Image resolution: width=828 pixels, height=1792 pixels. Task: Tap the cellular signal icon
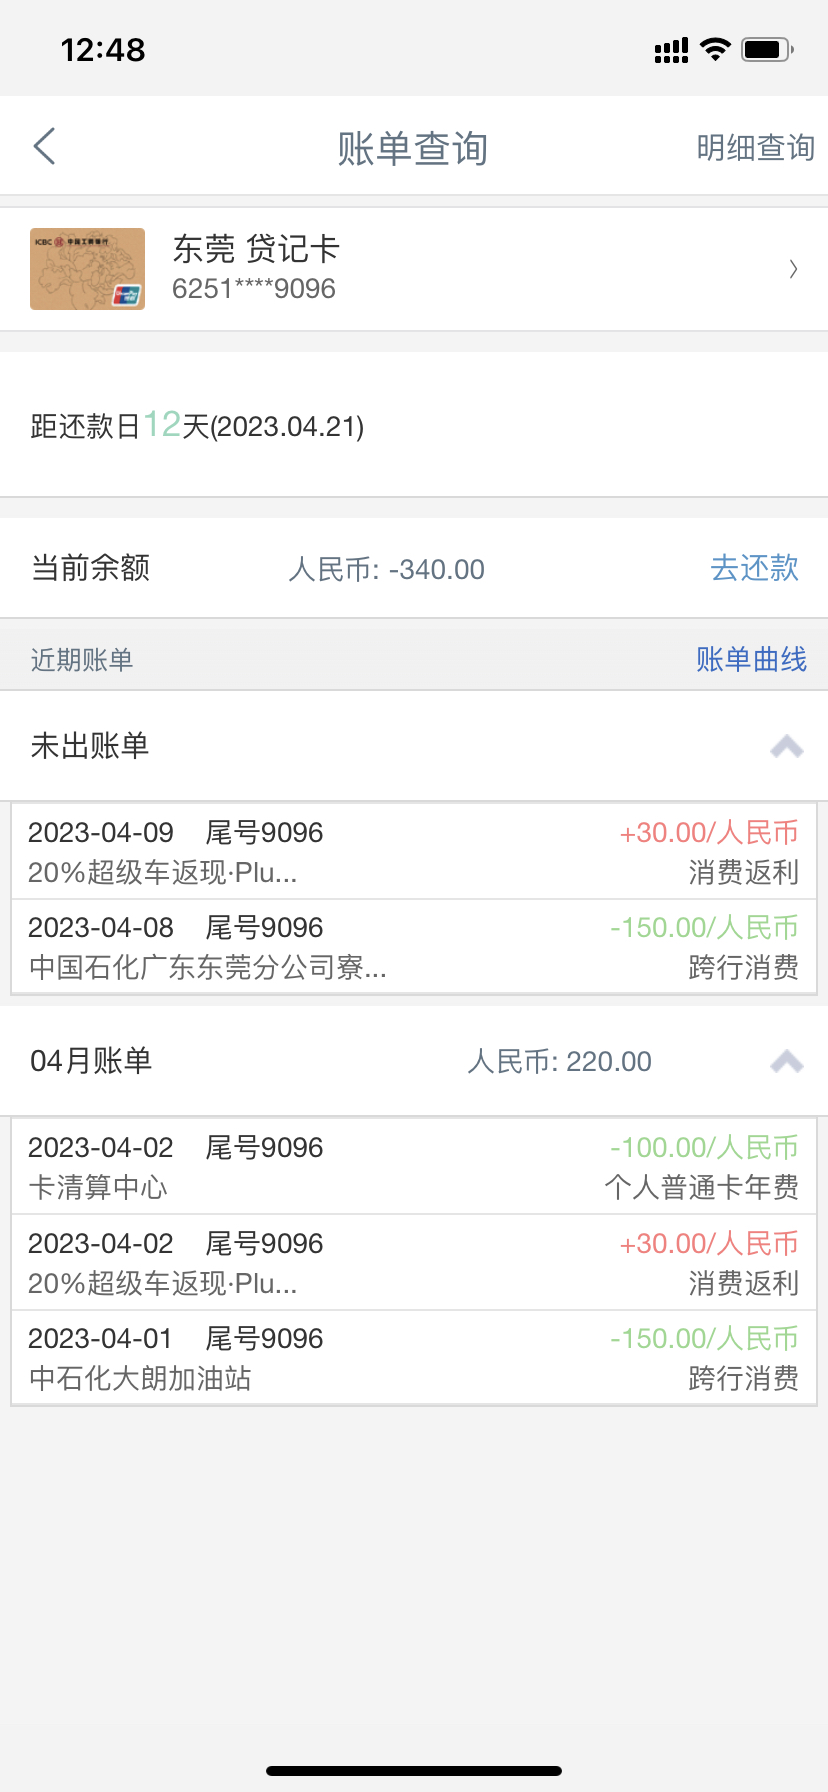coord(671,50)
